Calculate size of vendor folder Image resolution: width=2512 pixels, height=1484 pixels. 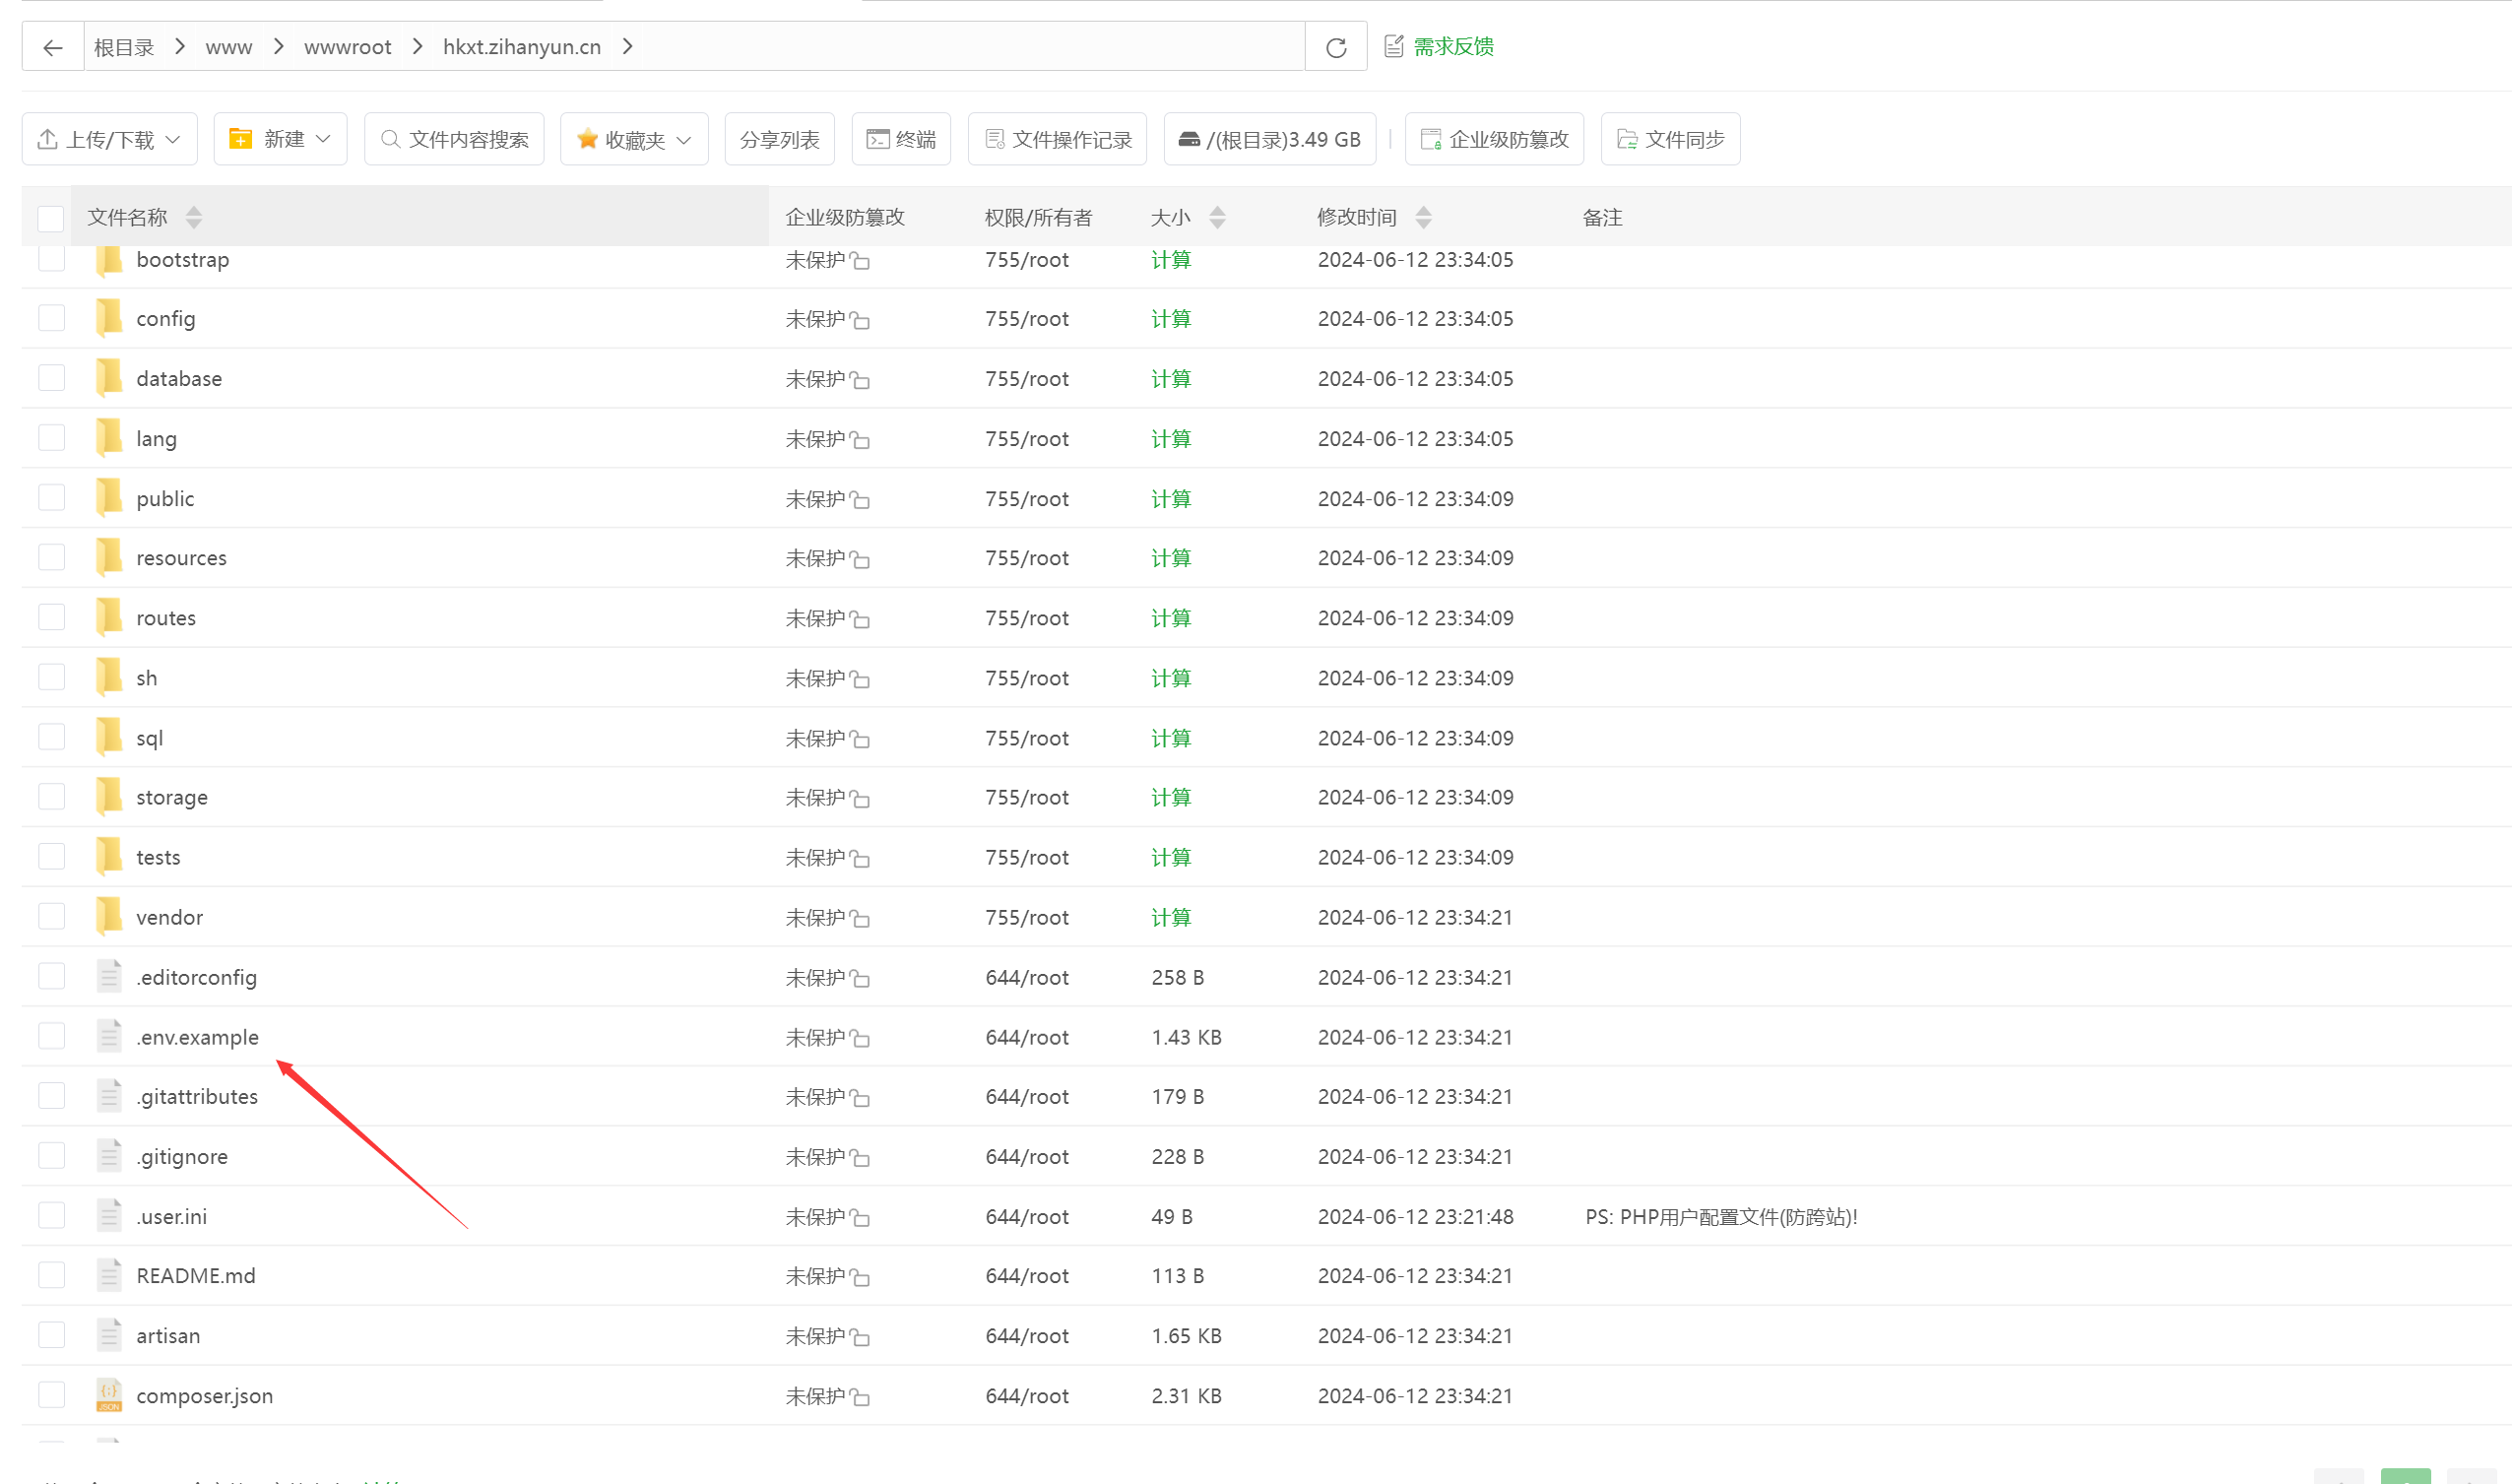coord(1171,917)
